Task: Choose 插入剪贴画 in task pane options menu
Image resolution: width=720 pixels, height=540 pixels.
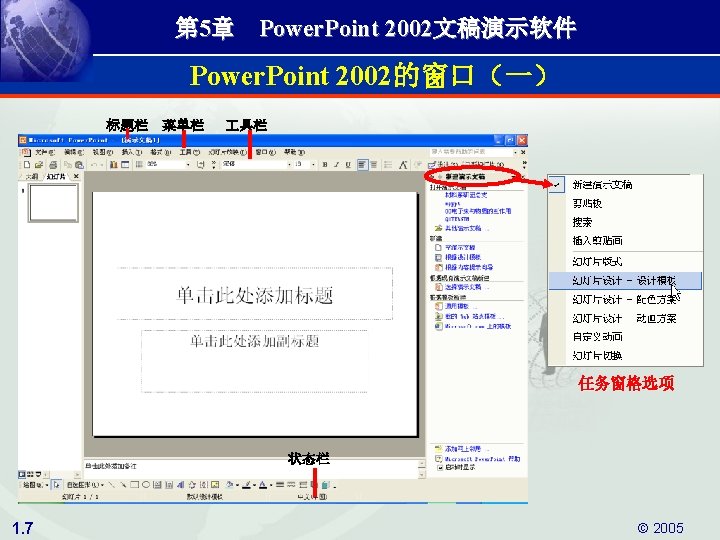Action: click(x=597, y=241)
